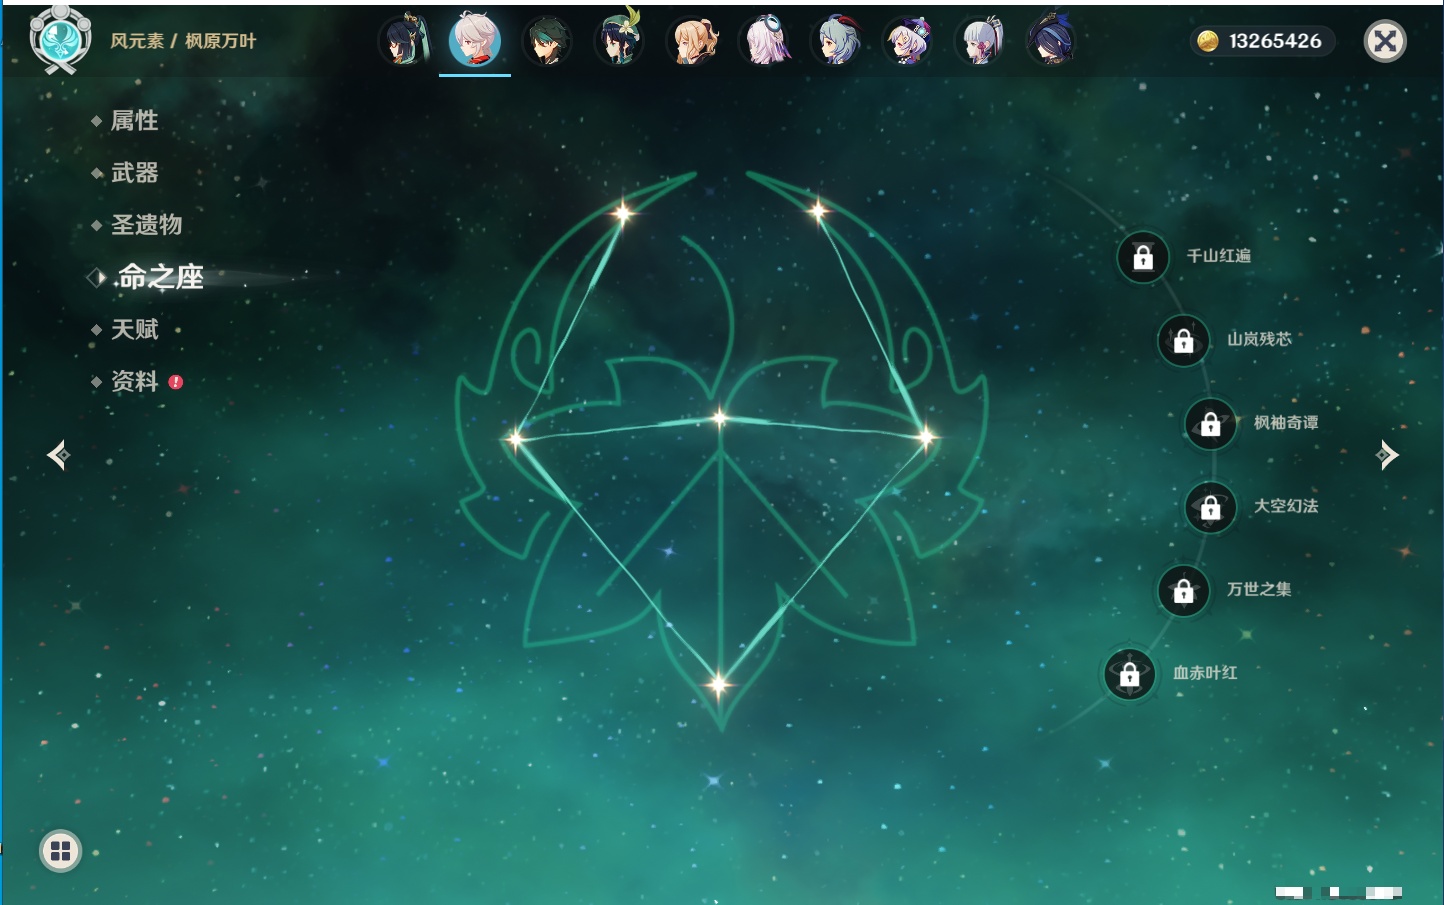Image resolution: width=1444 pixels, height=905 pixels.
Task: Click the lock icon for 枫袖奇谭
Action: [x=1211, y=423]
